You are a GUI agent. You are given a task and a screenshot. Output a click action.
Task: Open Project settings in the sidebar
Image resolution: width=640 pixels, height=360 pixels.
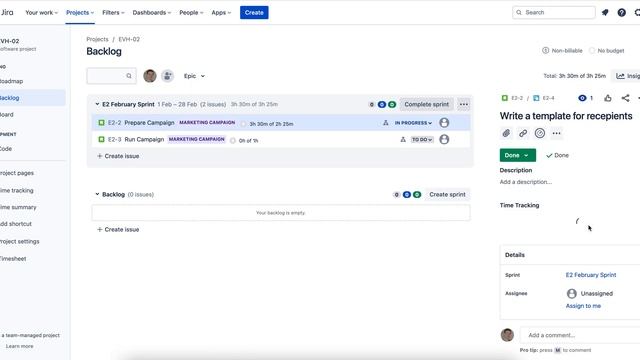point(20,242)
